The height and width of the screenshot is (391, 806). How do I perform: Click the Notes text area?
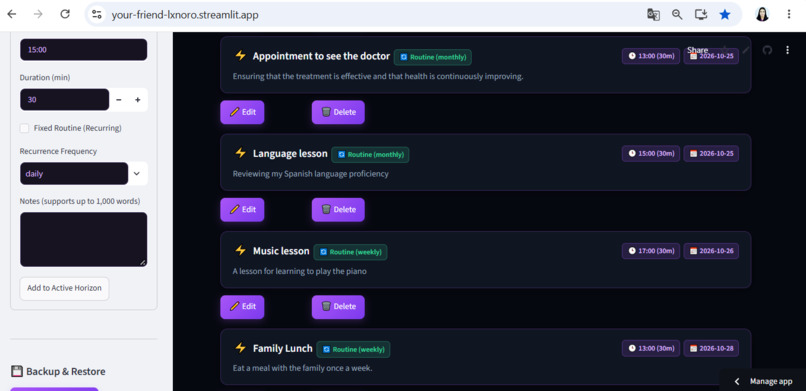[x=84, y=239]
